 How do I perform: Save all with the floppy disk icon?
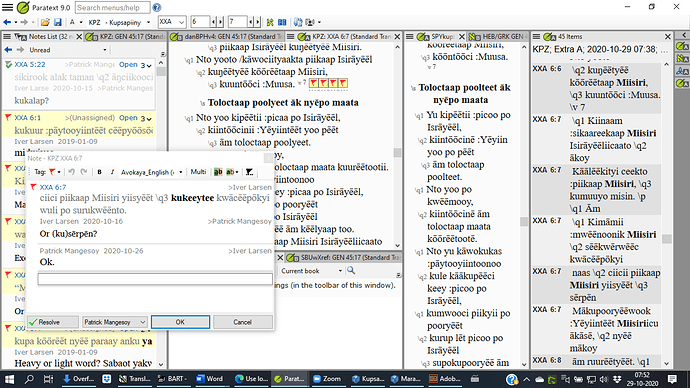(x=57, y=22)
